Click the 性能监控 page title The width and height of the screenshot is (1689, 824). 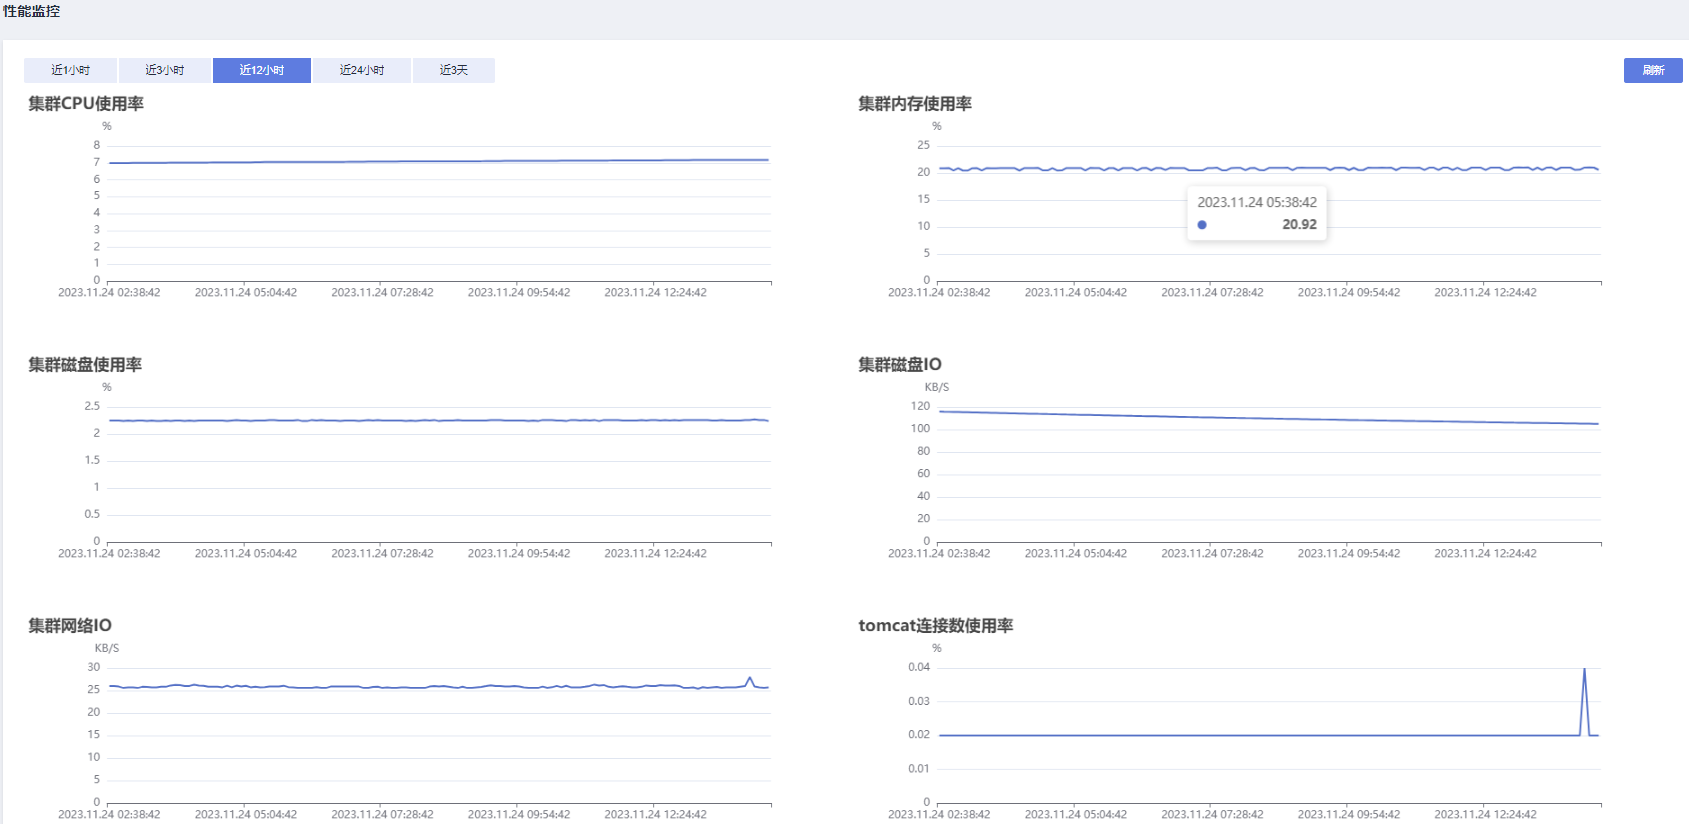tap(32, 11)
